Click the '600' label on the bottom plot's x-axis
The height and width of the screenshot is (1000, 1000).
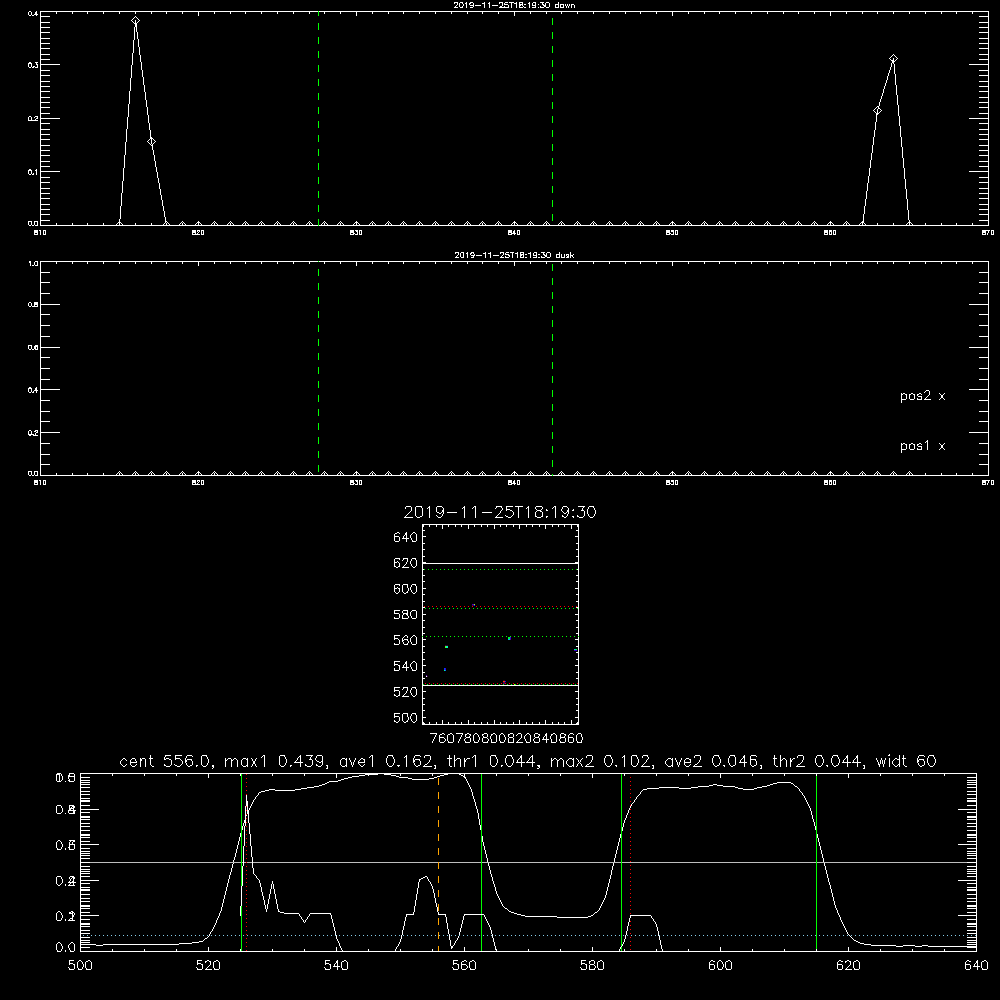pyautogui.click(x=720, y=966)
